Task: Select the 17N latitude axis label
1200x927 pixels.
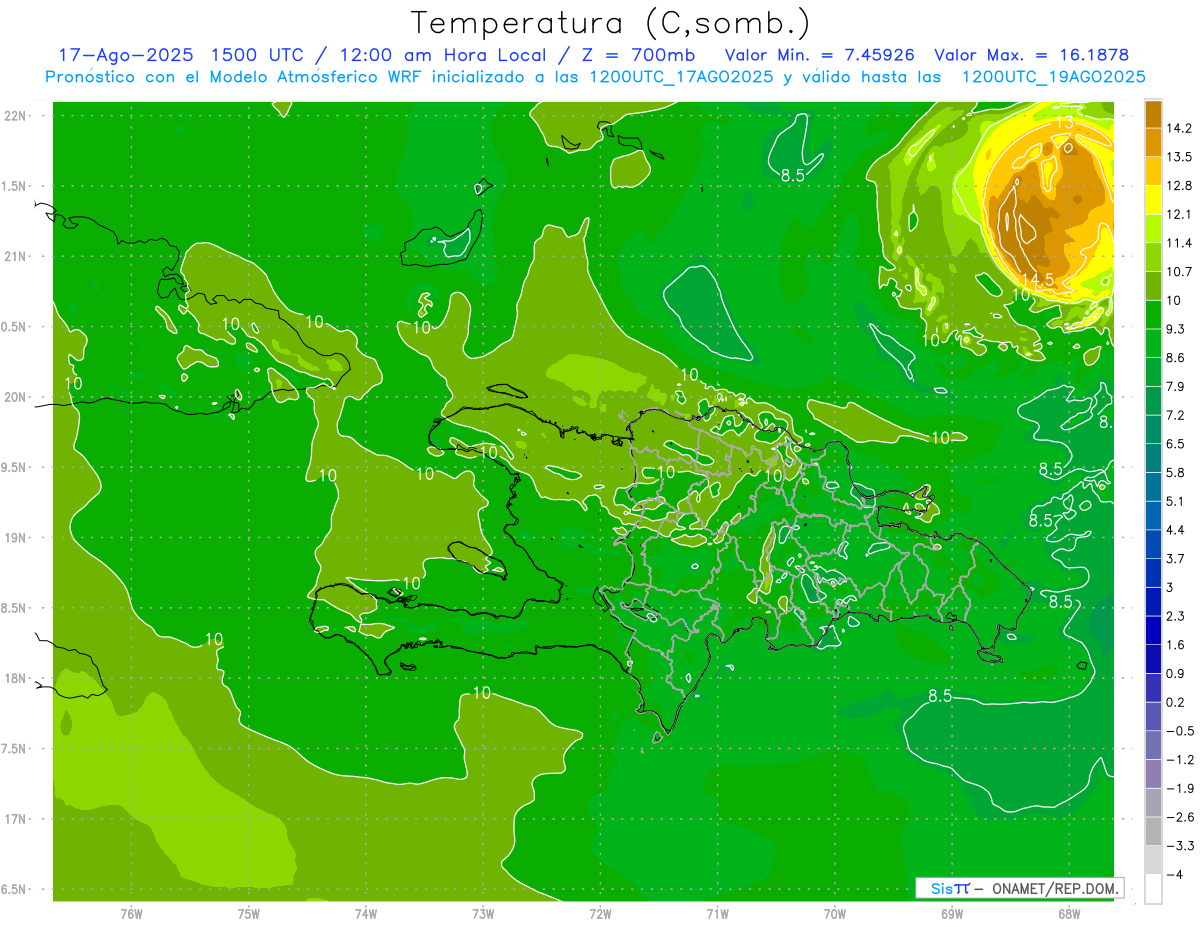Action: coord(17,819)
